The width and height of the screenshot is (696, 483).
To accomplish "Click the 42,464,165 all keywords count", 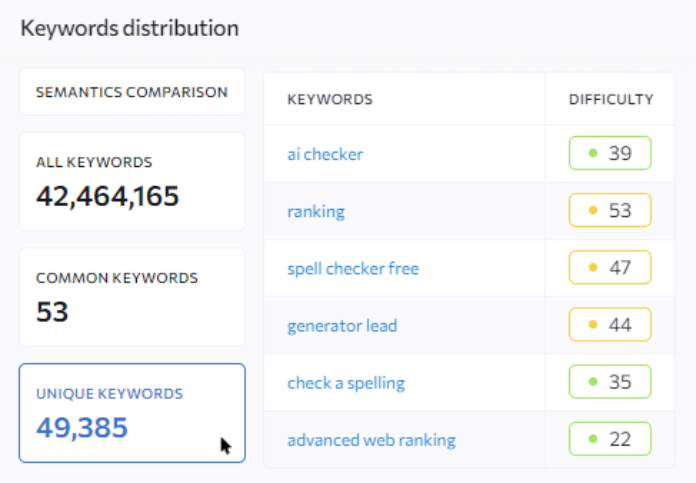I will (x=107, y=196).
